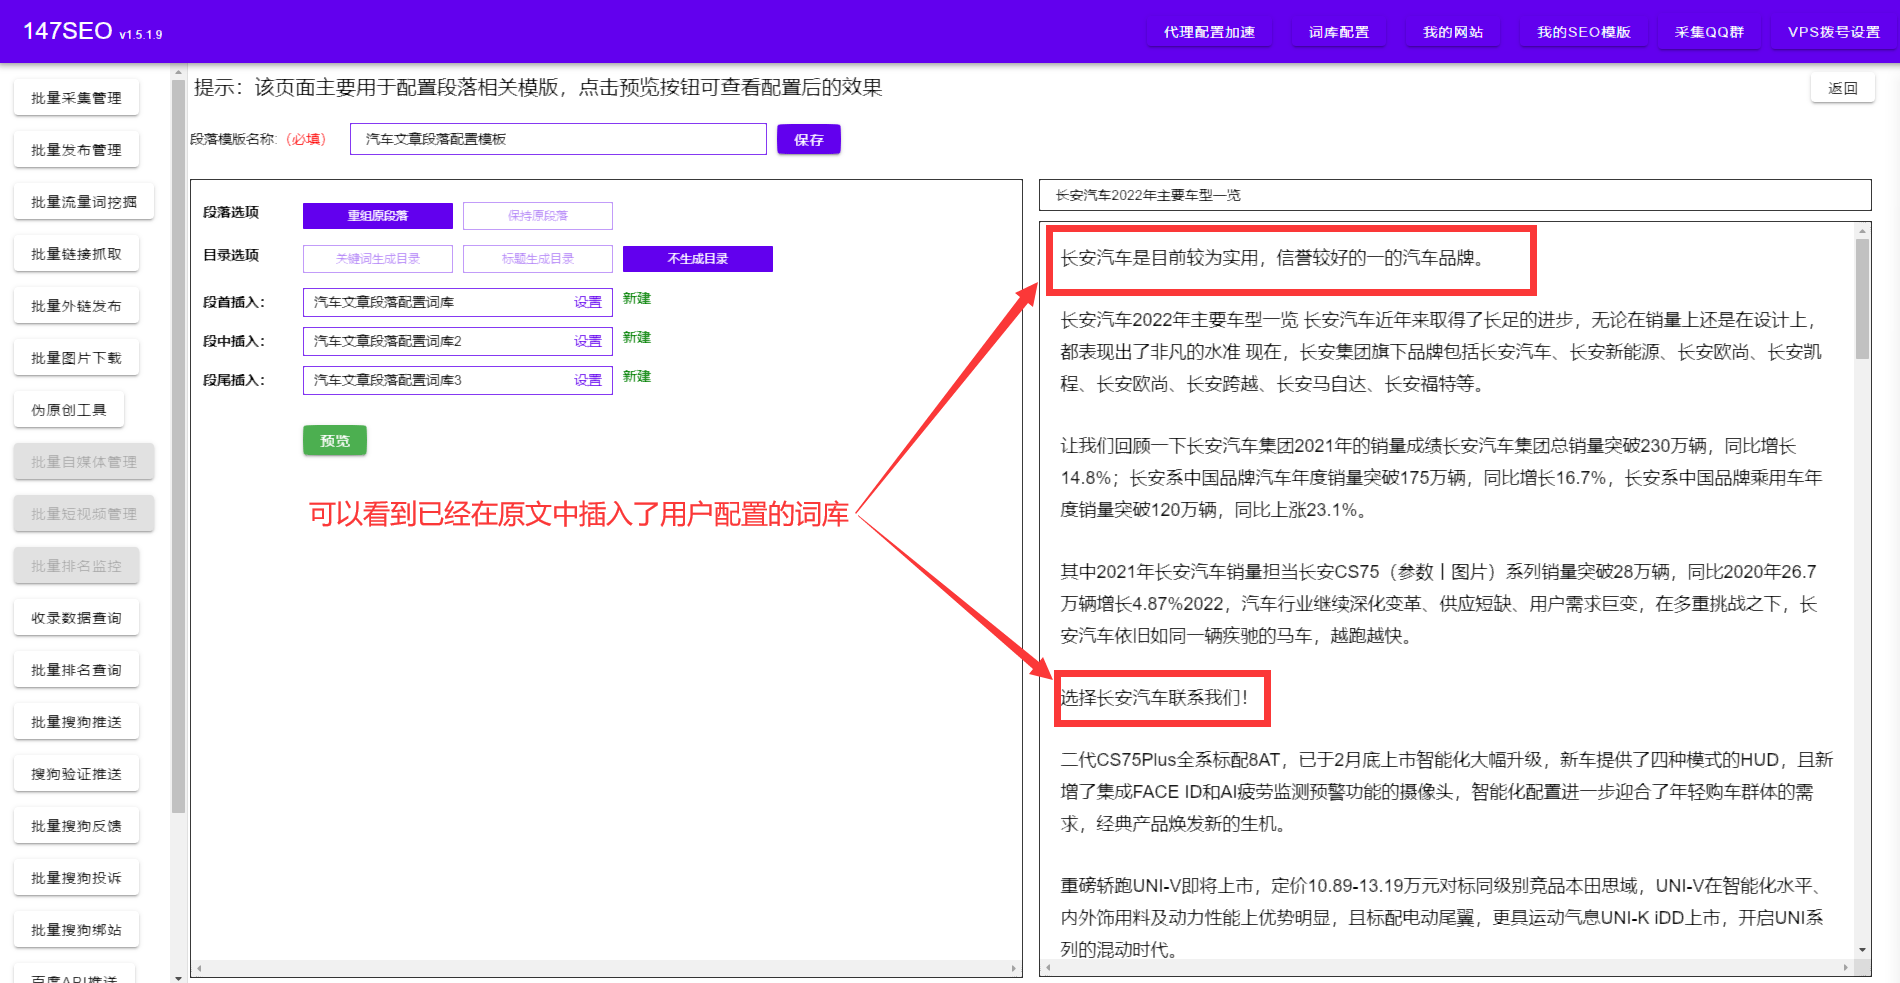Click the 目录选项 label

tap(231, 255)
